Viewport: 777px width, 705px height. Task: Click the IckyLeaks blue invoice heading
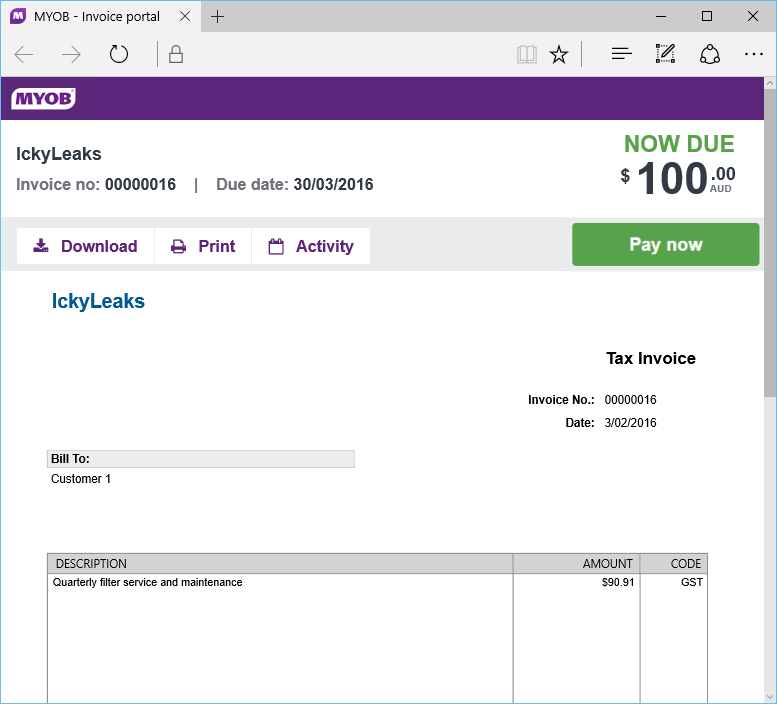pyautogui.click(x=98, y=301)
